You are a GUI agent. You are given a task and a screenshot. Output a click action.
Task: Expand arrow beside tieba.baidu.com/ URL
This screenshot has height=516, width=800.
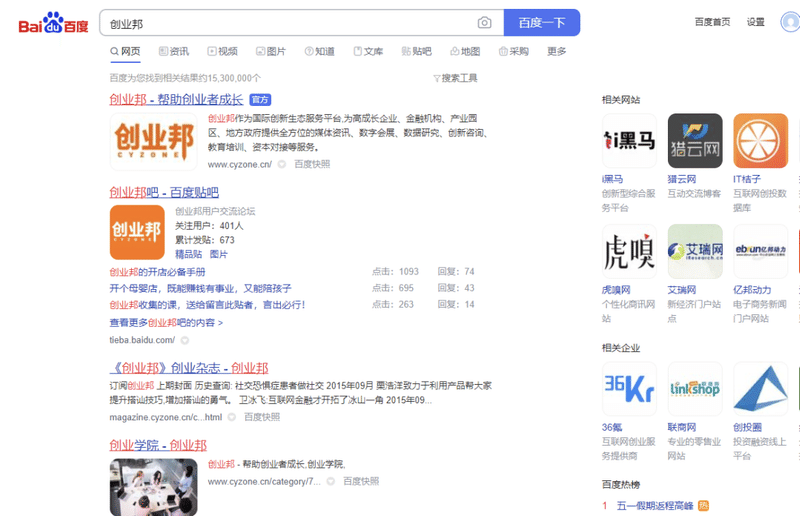coord(185,340)
